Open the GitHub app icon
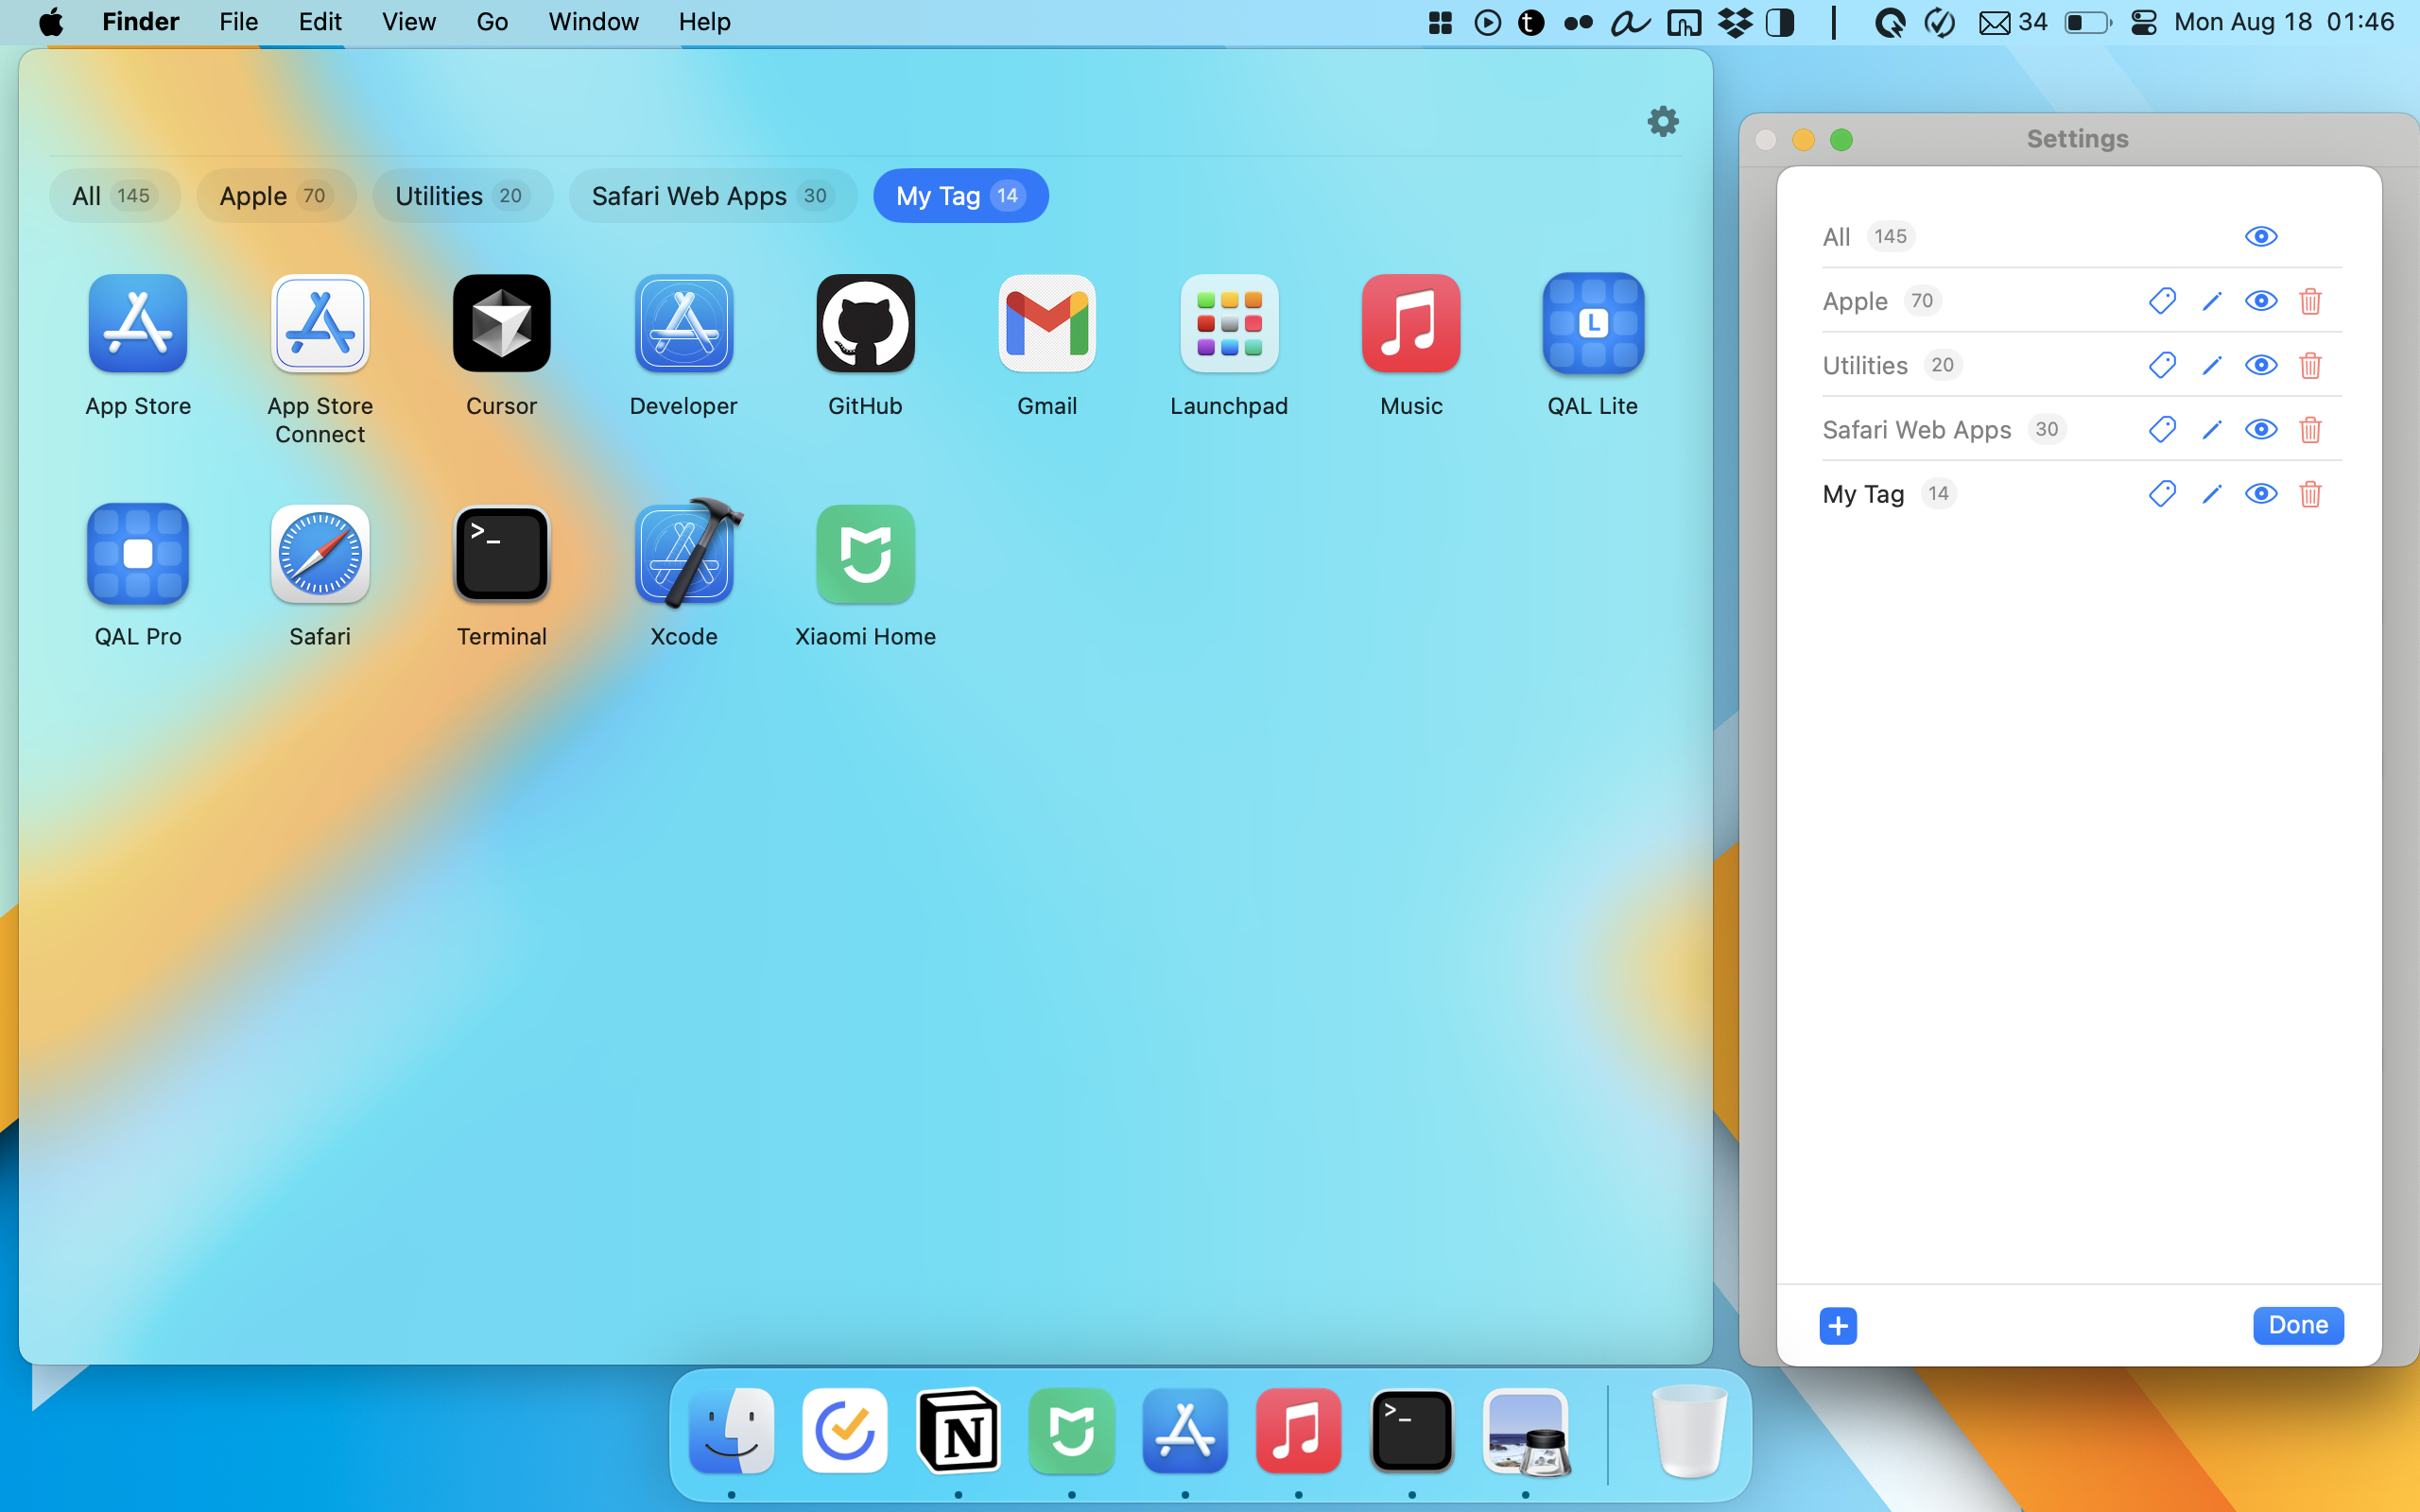This screenshot has height=1512, width=2420. coord(865,324)
